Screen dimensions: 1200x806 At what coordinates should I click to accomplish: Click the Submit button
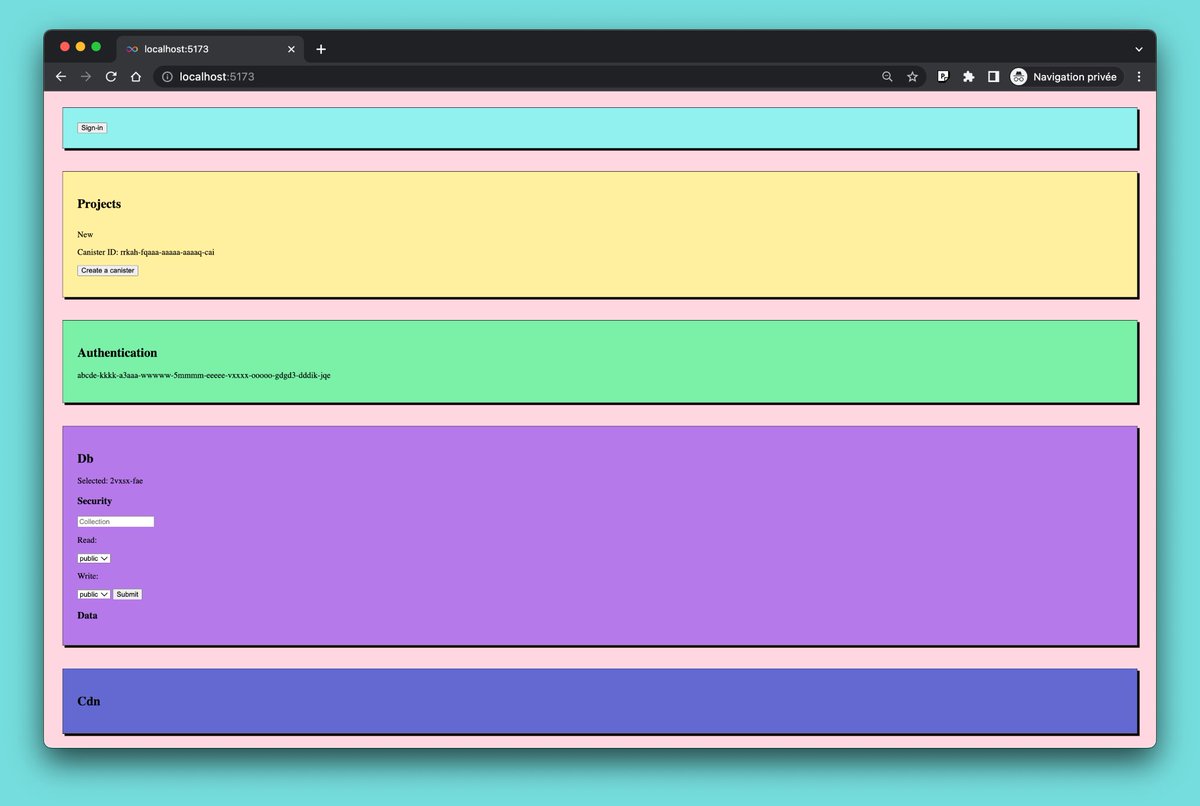coord(127,594)
